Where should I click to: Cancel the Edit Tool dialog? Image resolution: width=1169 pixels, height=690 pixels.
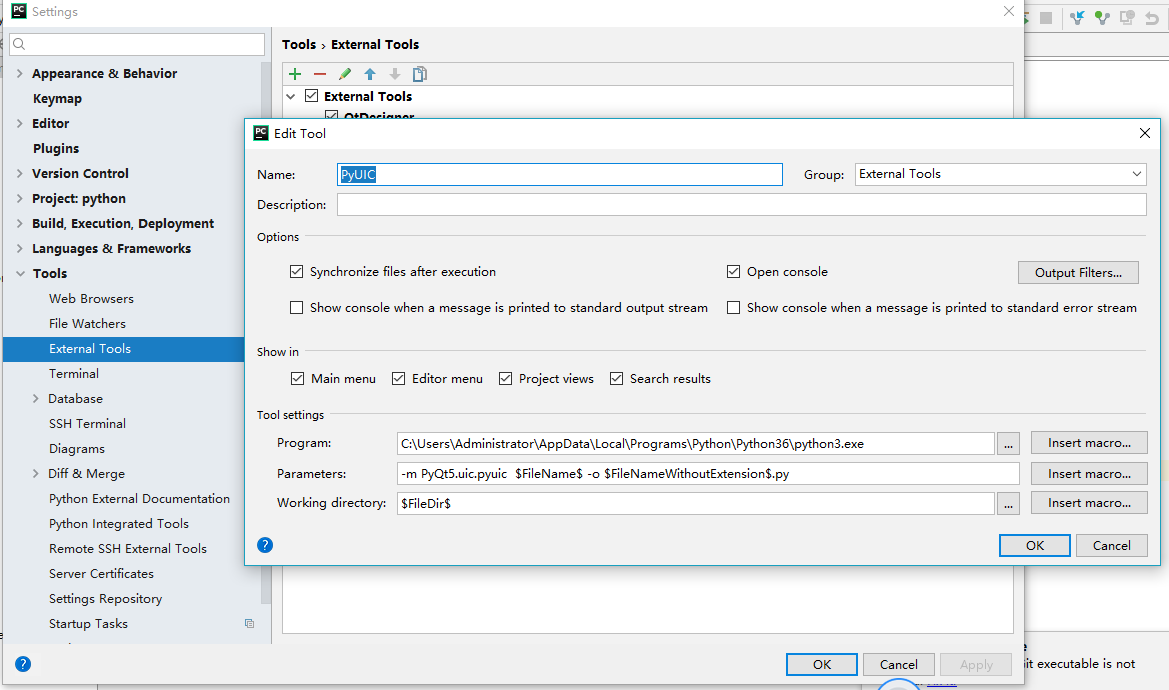1112,545
